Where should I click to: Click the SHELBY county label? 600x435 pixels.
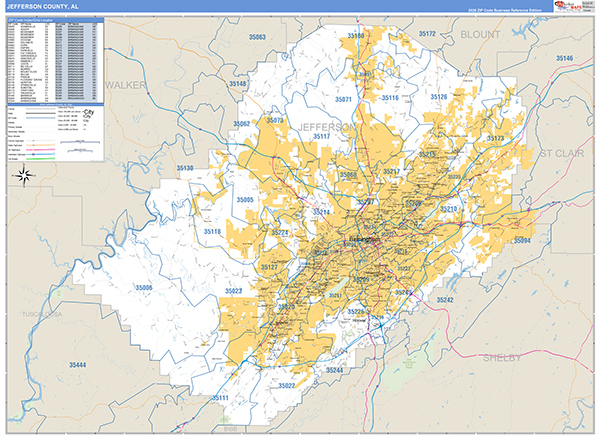coord(502,358)
